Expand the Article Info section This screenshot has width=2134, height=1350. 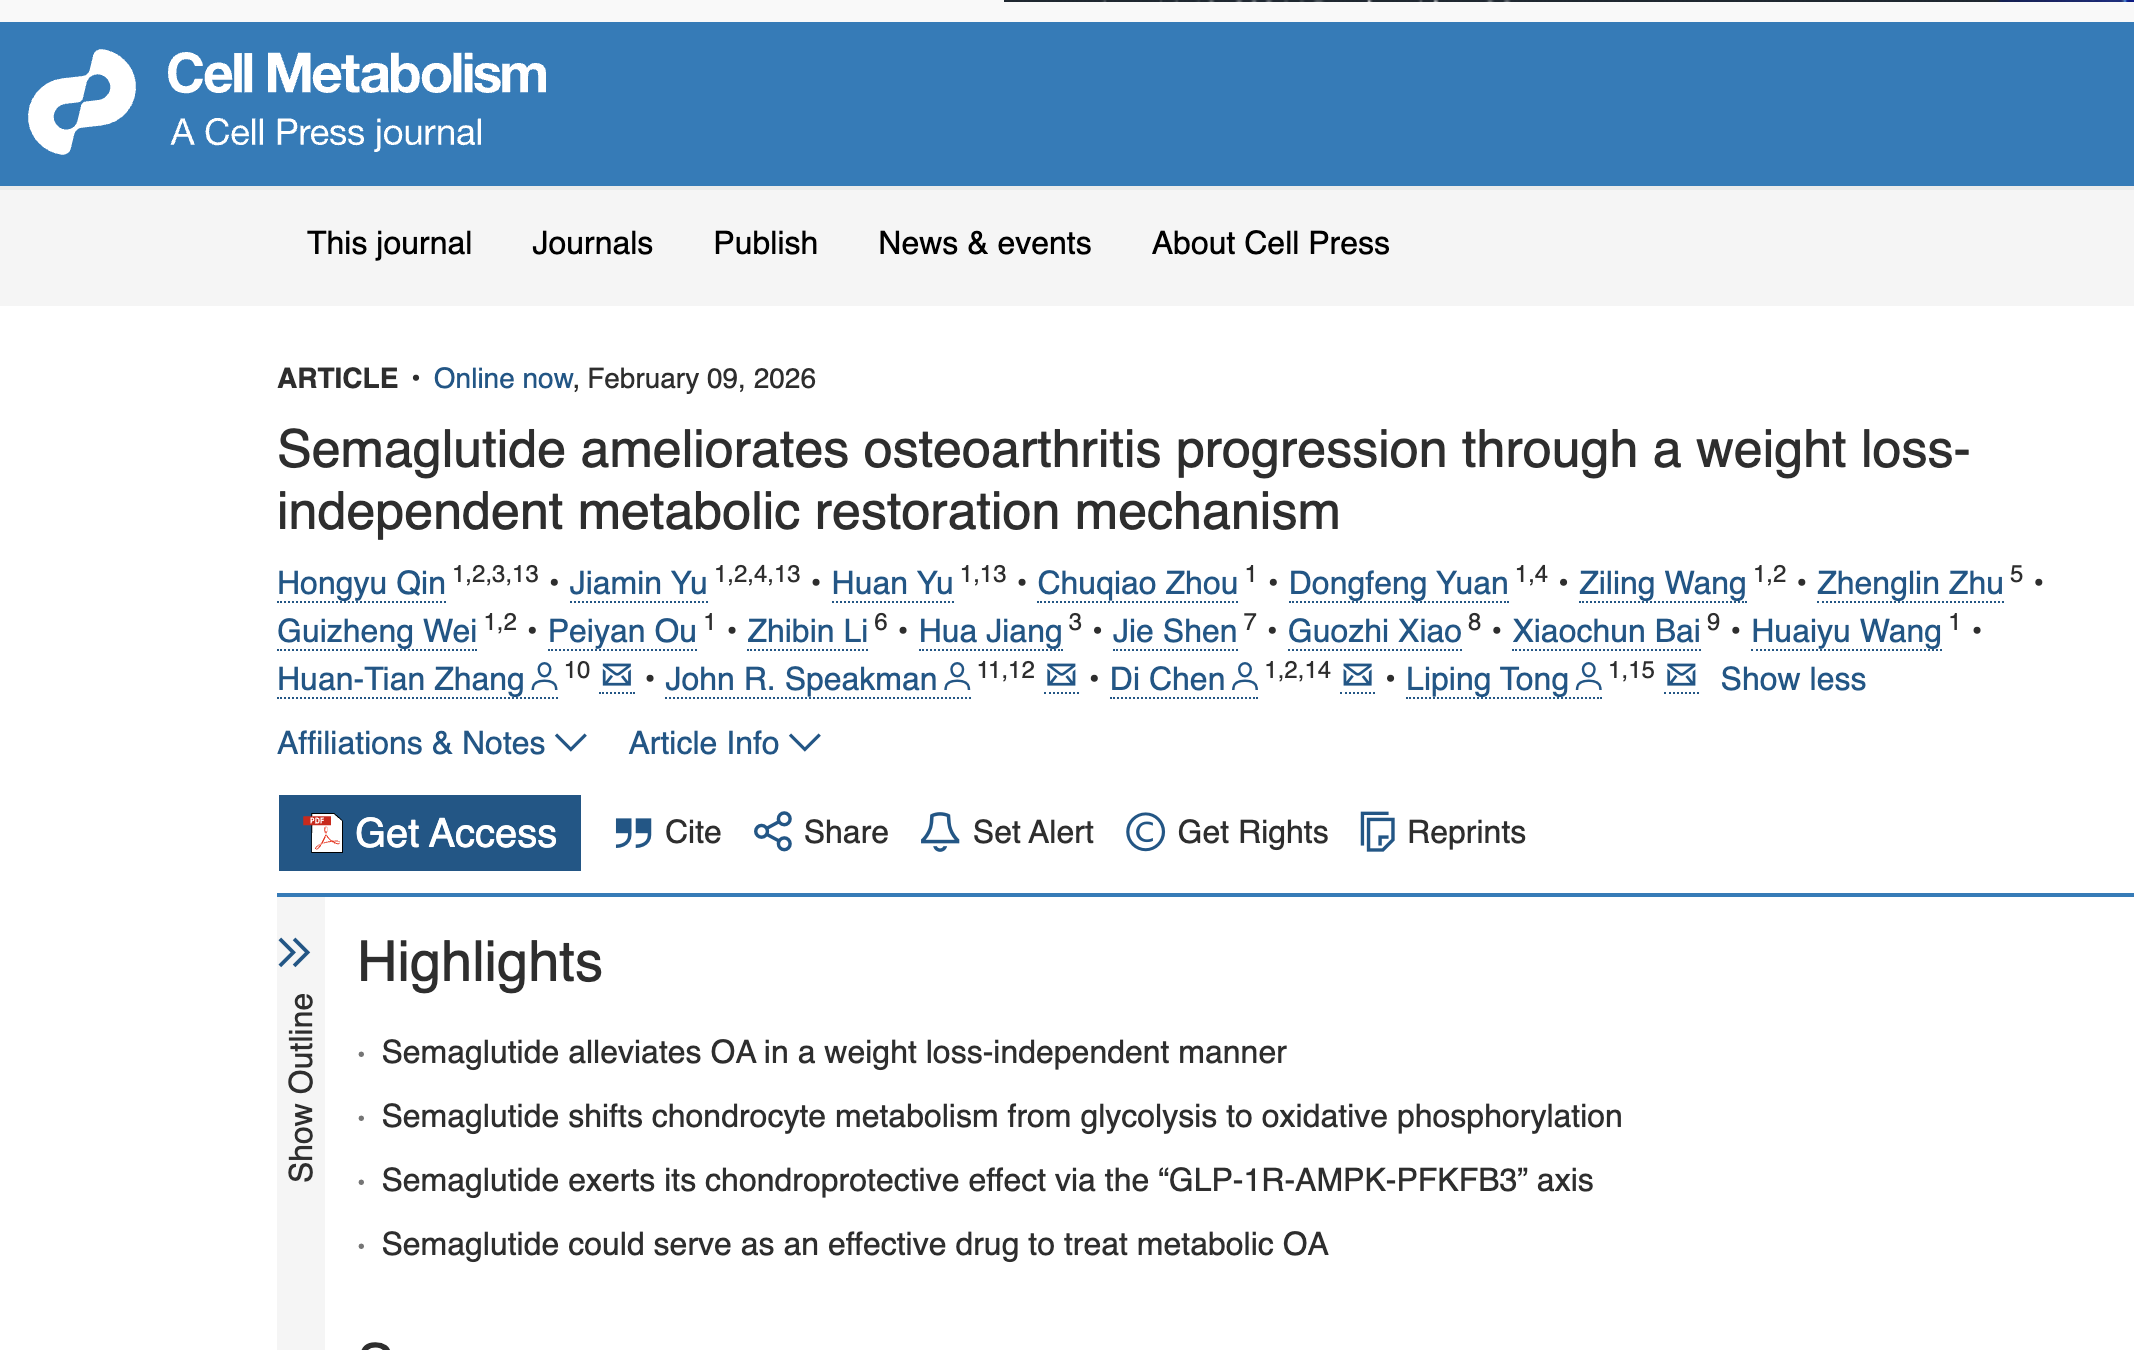click(x=723, y=743)
